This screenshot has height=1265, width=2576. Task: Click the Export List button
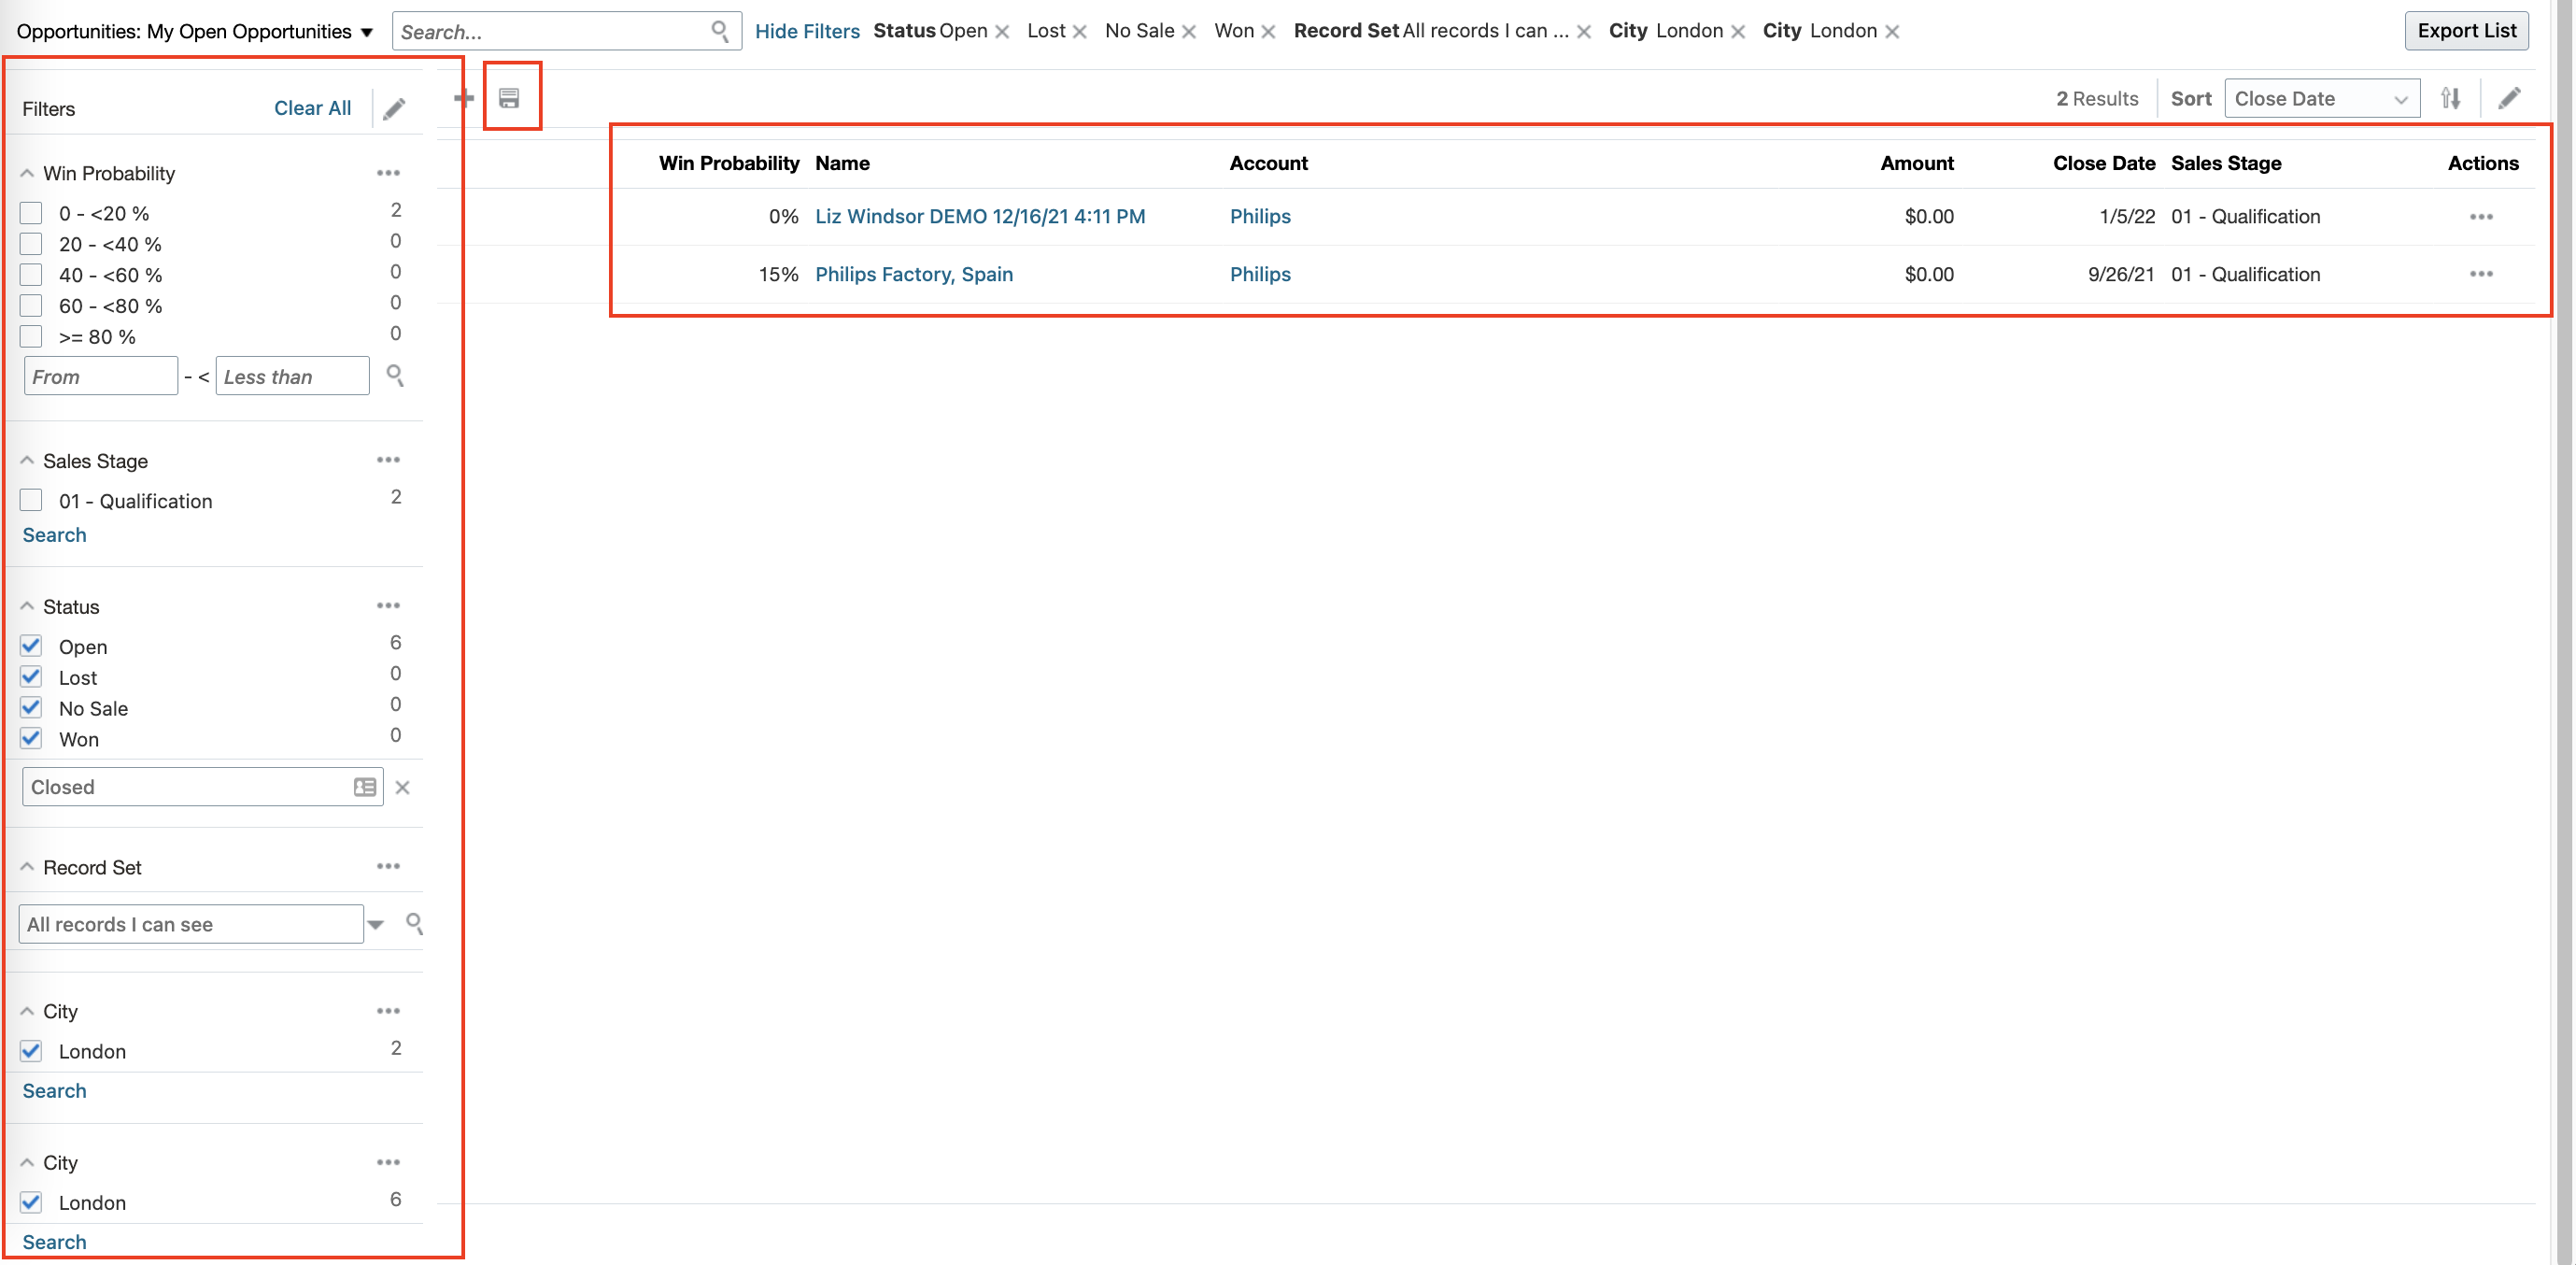coord(2466,30)
